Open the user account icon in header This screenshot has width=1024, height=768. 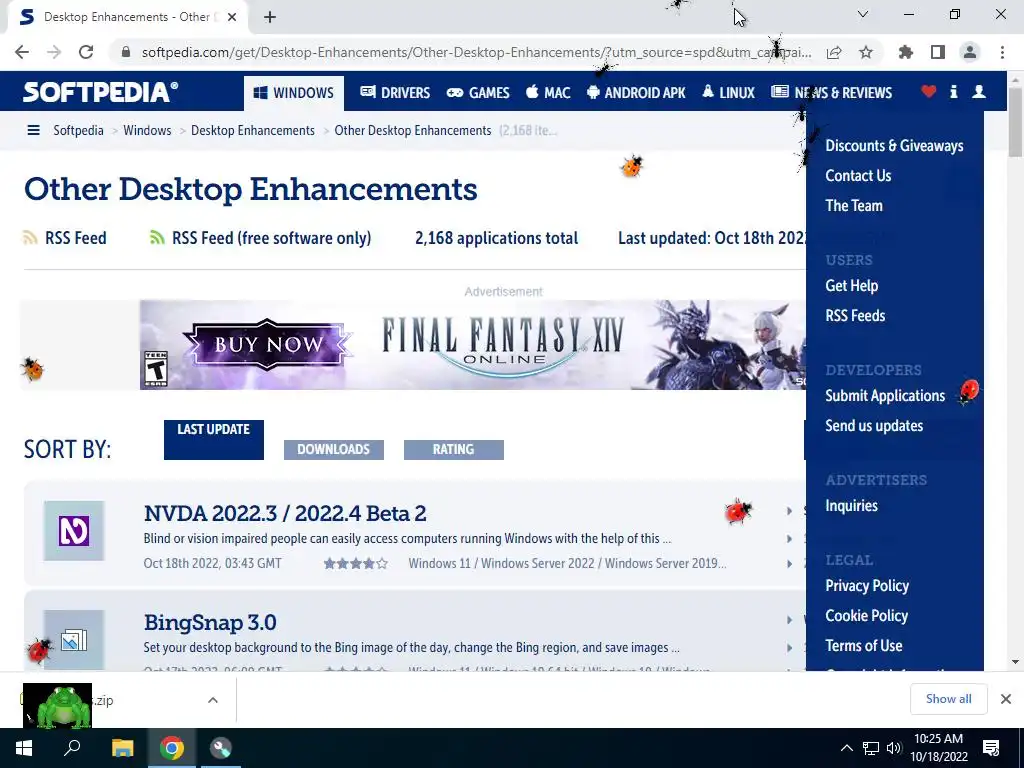point(979,92)
